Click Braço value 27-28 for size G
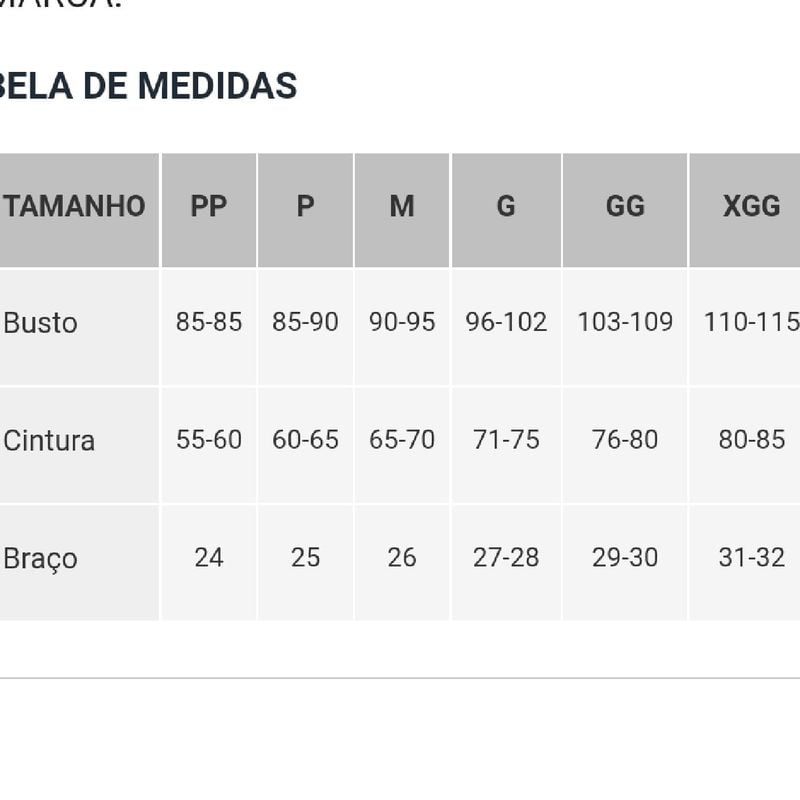This screenshot has height=800, width=800. pyautogui.click(x=506, y=557)
